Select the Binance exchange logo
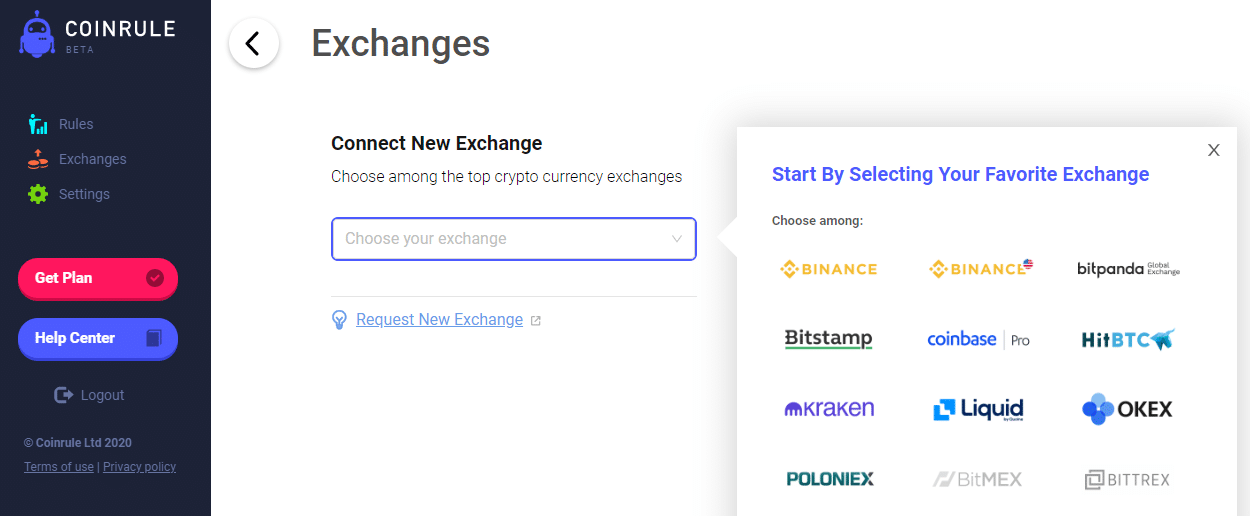Viewport: 1250px width, 516px height. coord(829,269)
